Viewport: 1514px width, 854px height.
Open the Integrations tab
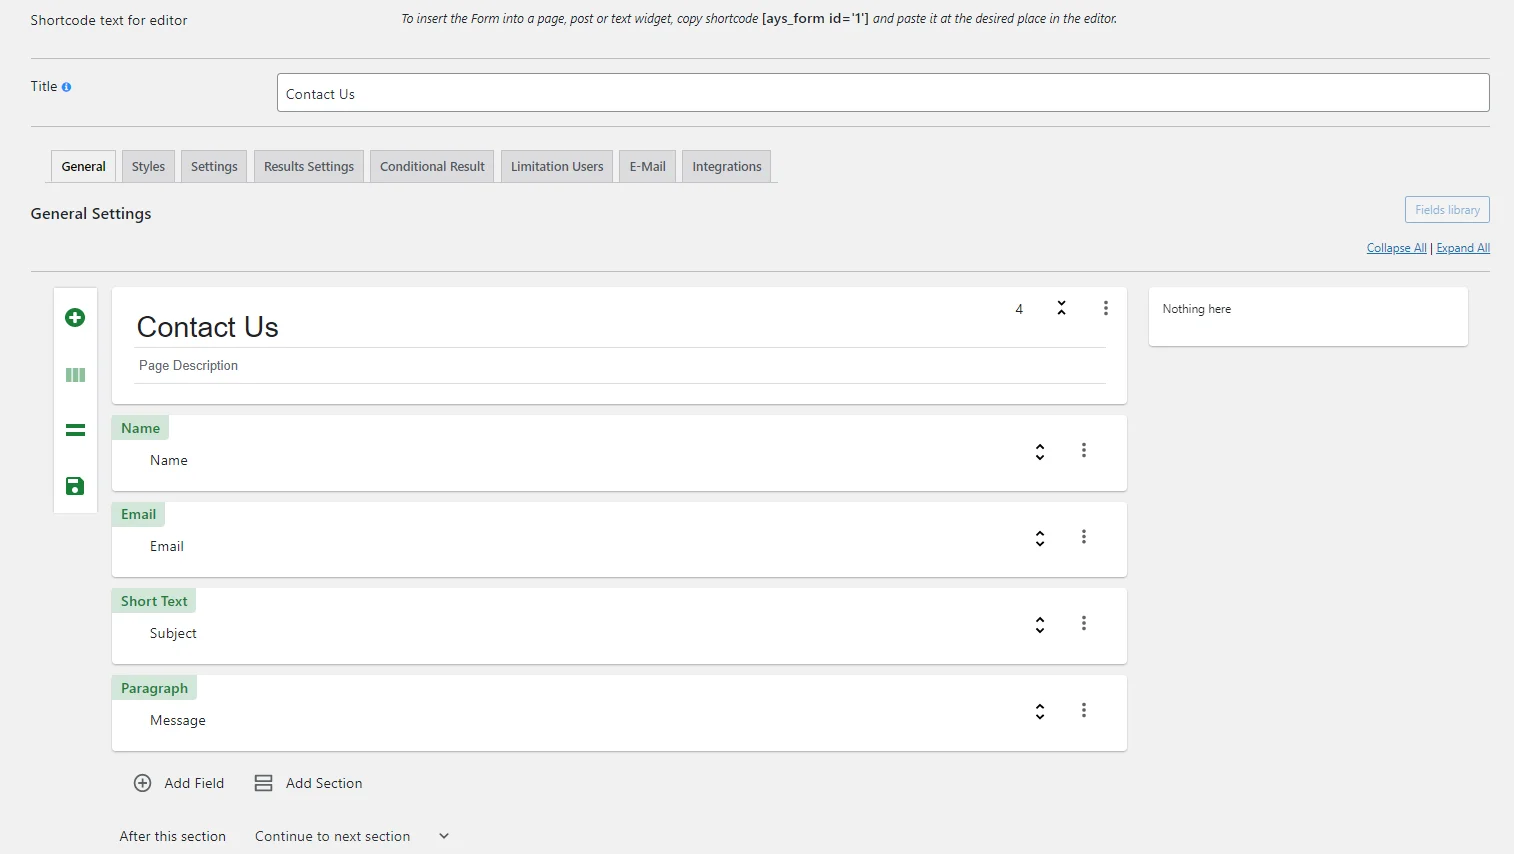point(727,167)
